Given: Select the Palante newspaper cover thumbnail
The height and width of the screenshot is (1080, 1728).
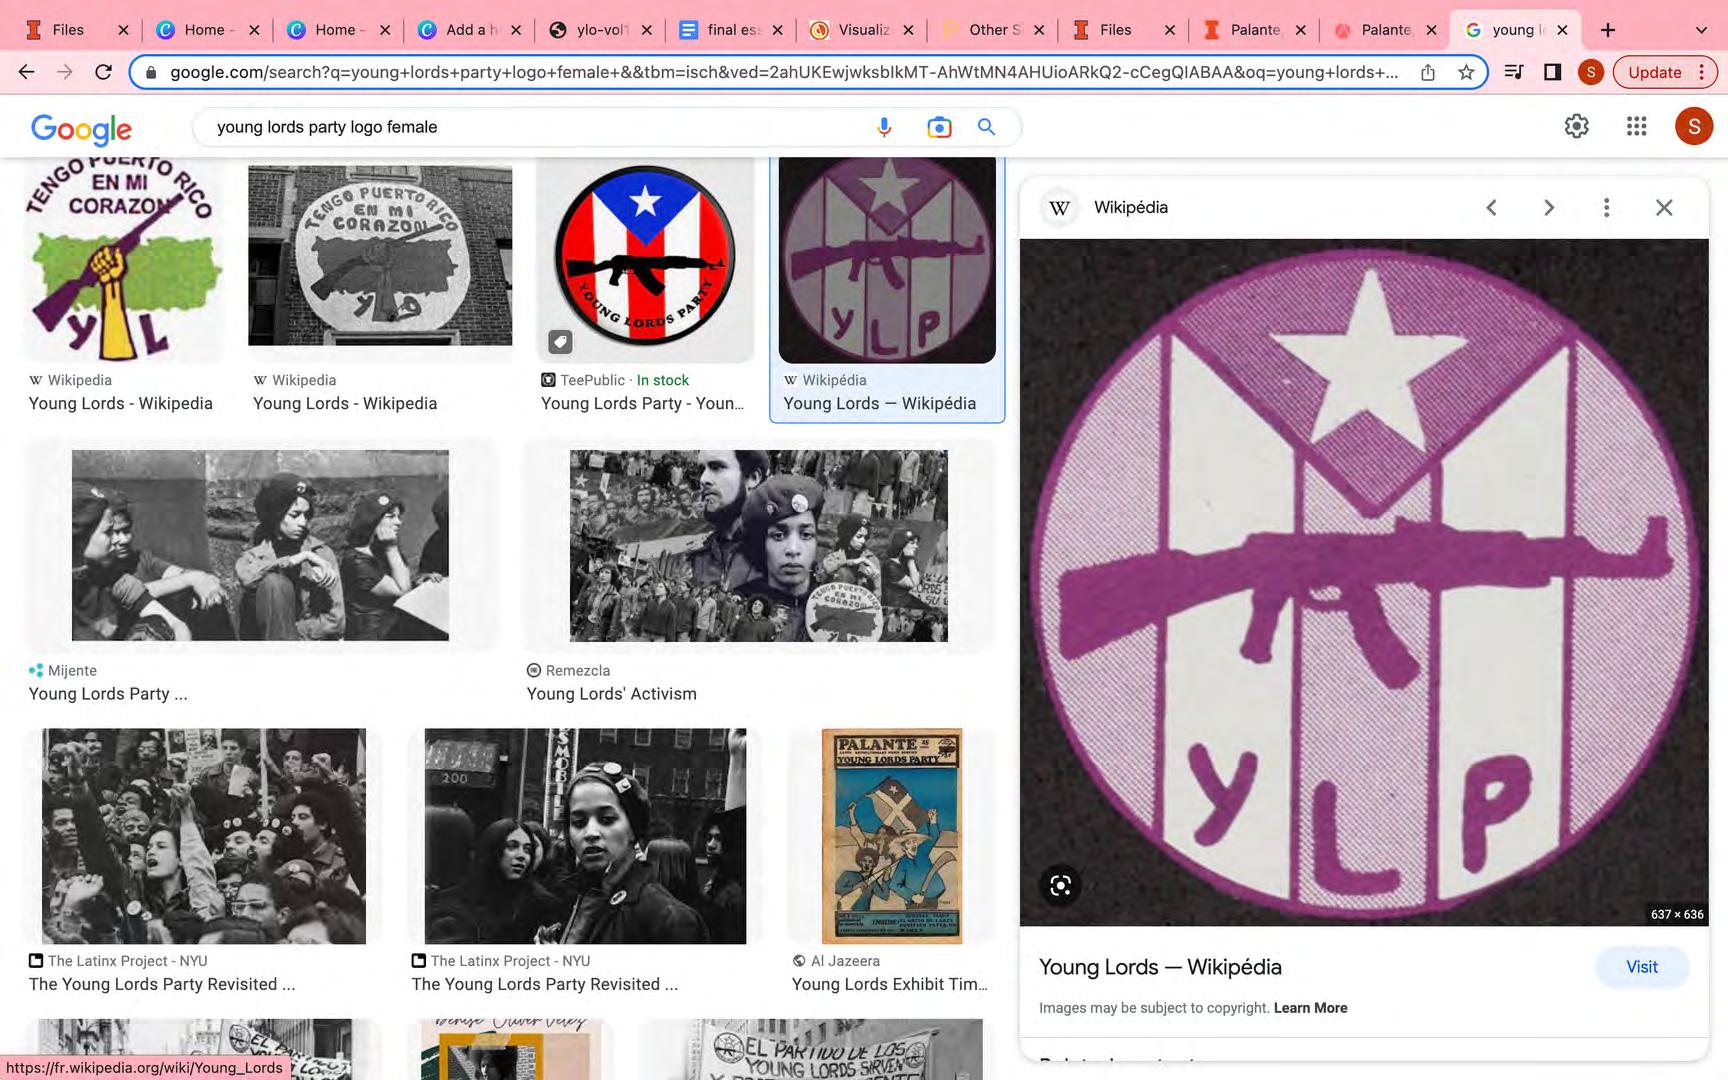Looking at the screenshot, I should click(x=892, y=836).
